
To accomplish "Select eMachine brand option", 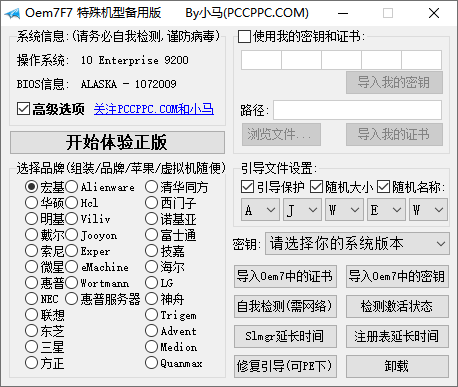I will click(71, 267).
